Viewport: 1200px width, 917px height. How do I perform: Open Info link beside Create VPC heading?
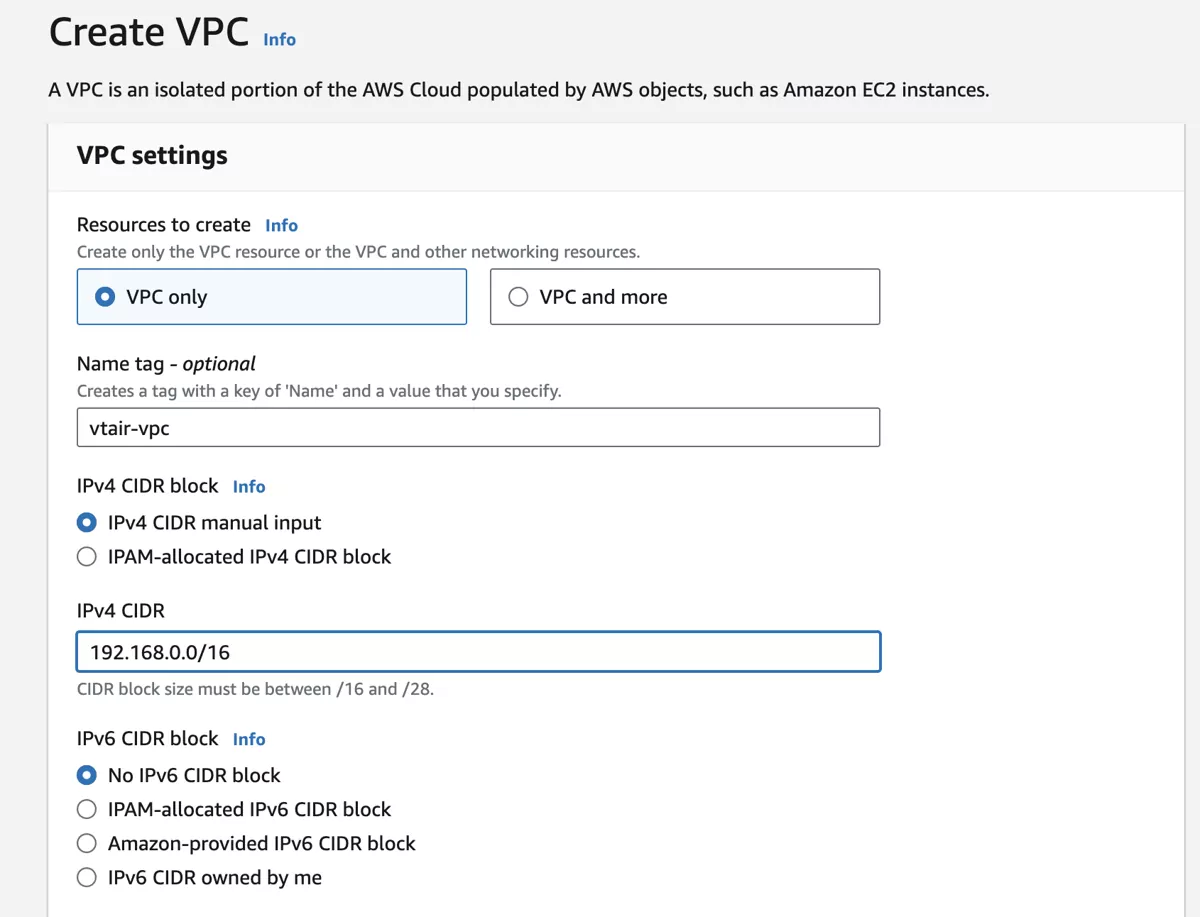point(279,39)
